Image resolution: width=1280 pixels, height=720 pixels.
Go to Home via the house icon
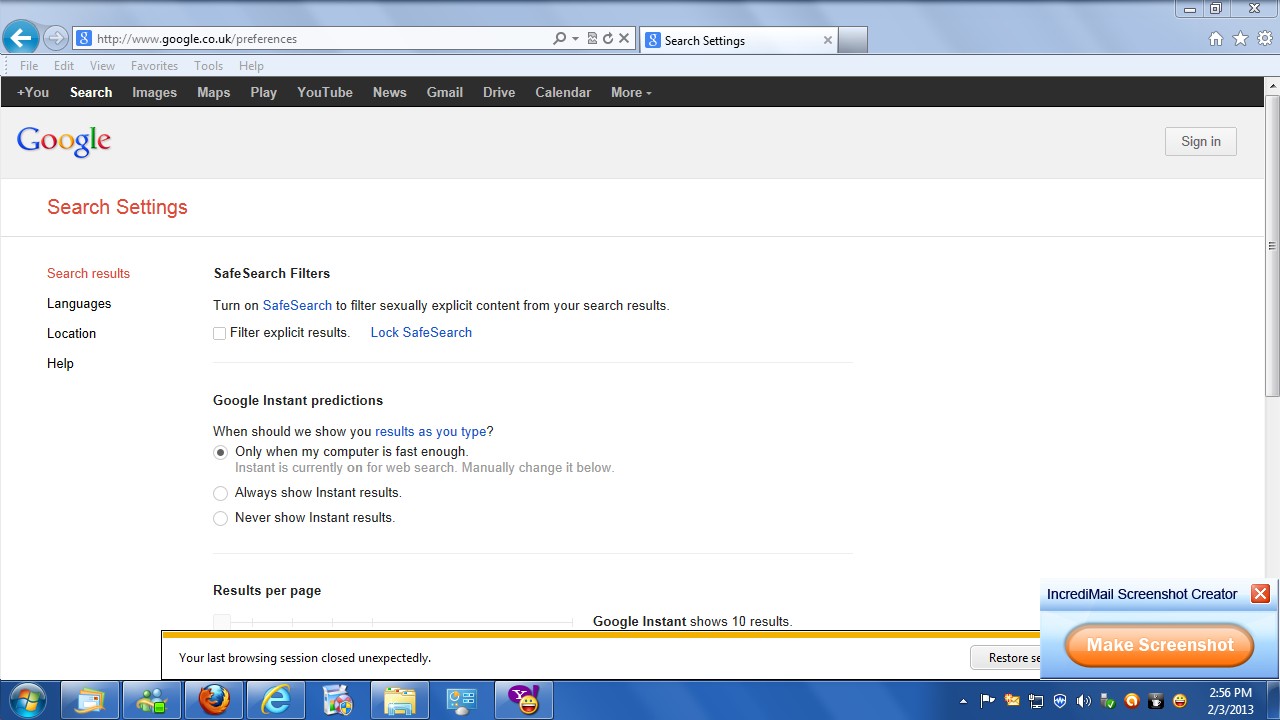1216,39
